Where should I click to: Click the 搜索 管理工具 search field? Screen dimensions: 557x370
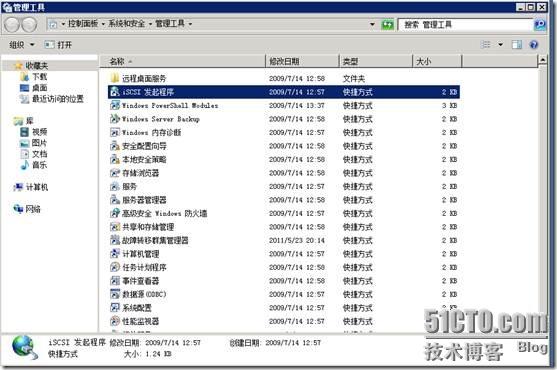[466, 25]
